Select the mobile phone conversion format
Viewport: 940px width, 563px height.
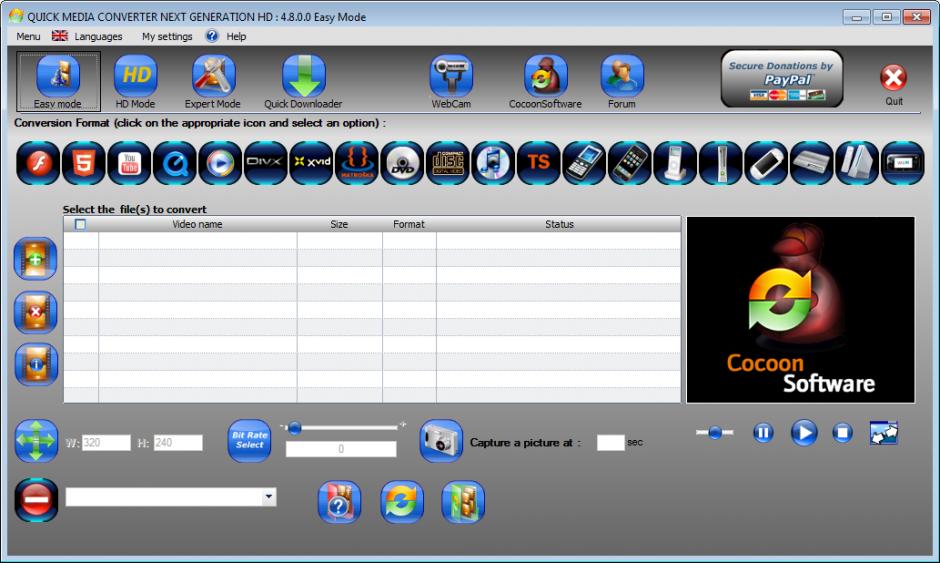tap(584, 162)
